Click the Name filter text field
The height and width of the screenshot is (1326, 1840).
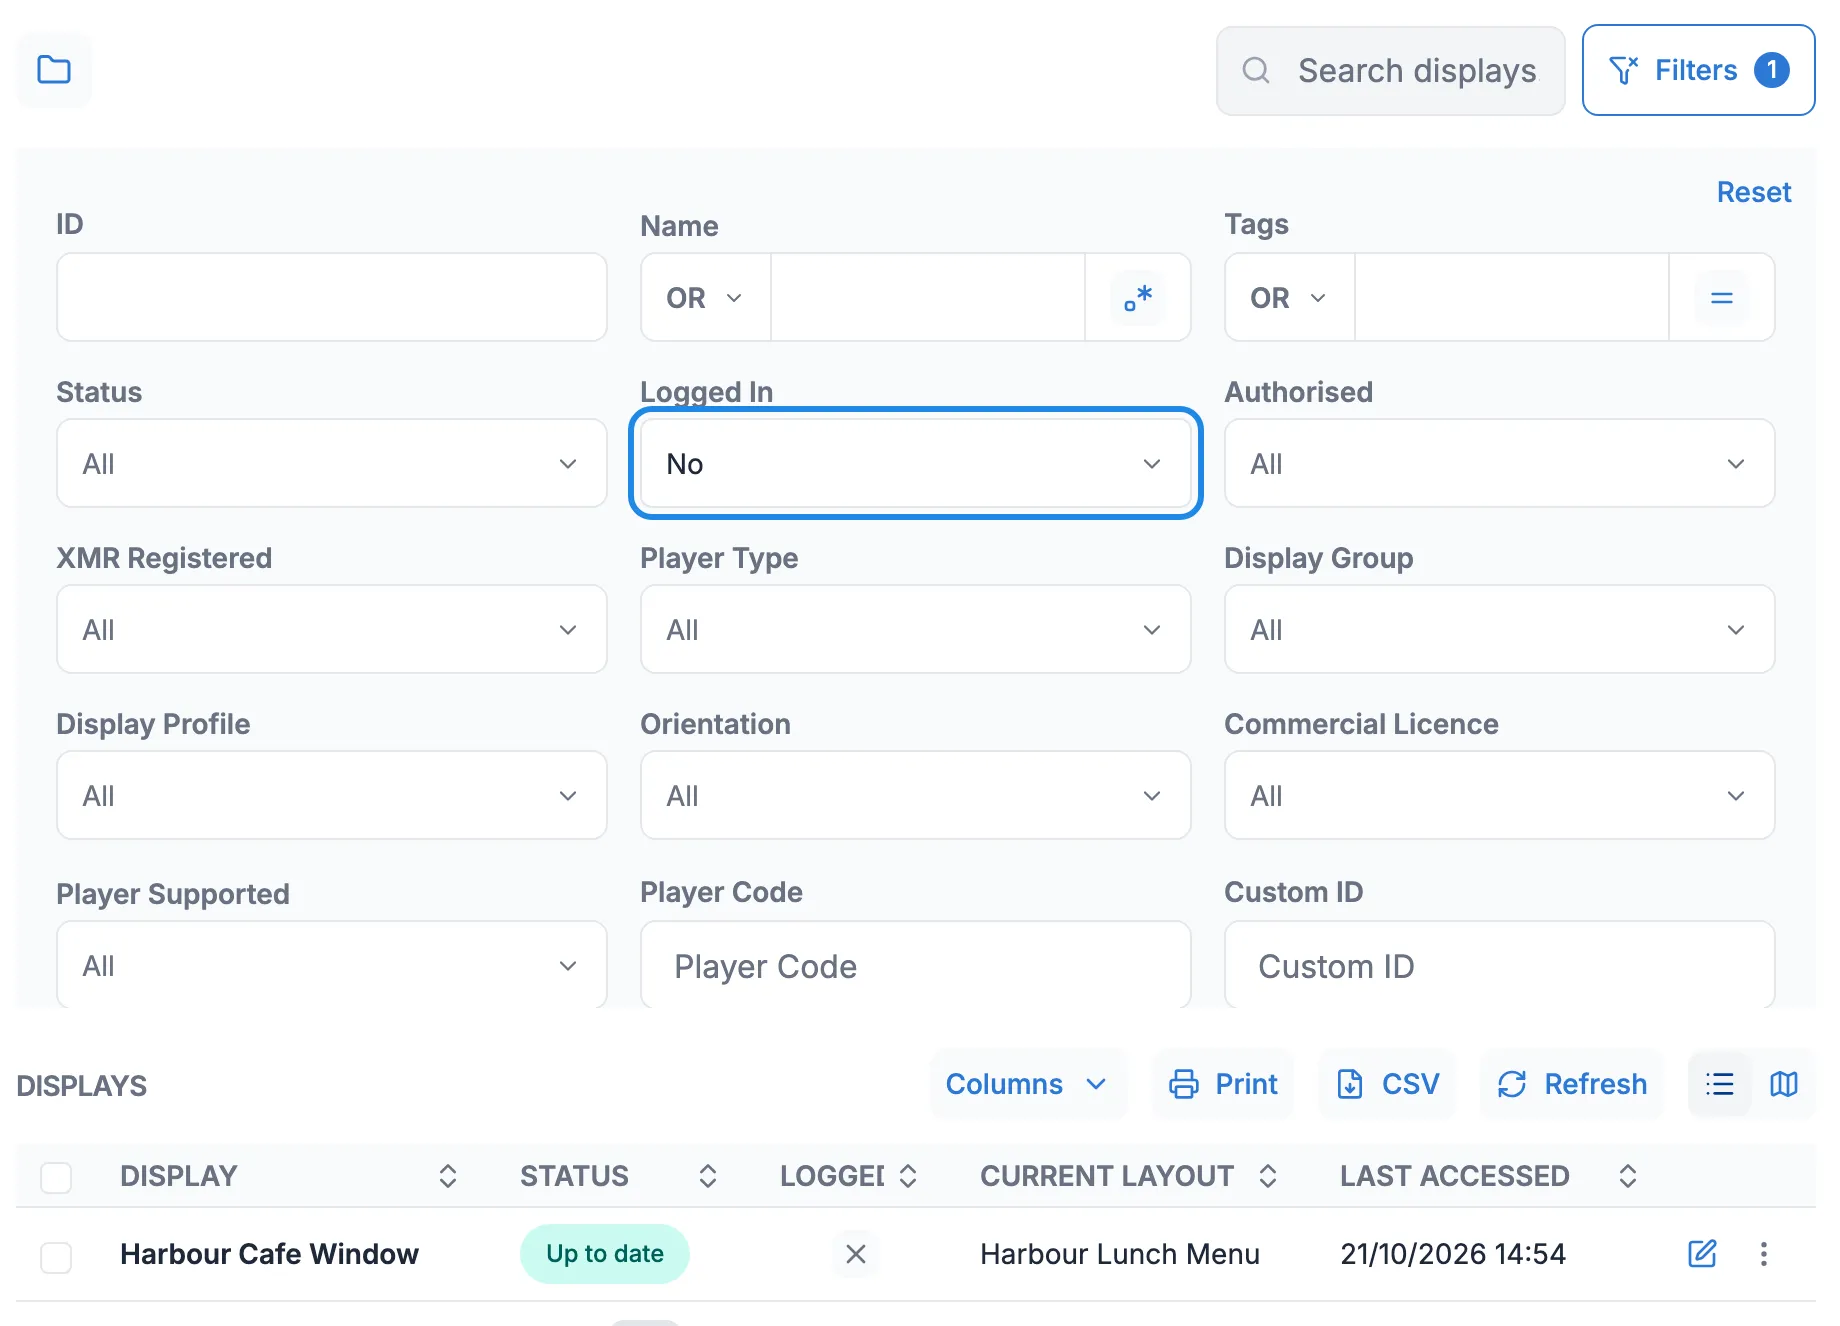pos(928,298)
